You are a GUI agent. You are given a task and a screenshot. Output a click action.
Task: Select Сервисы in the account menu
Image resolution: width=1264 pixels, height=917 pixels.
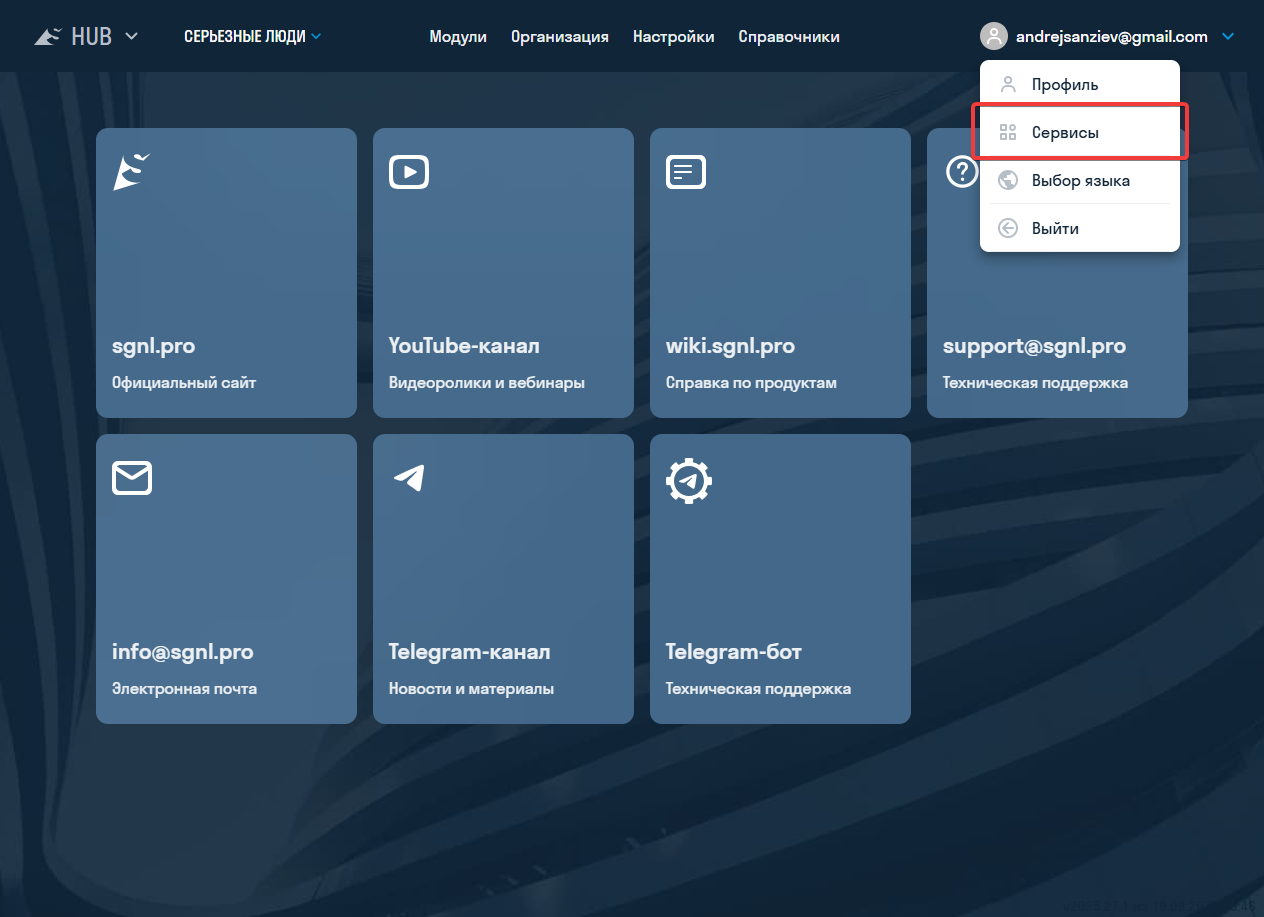pos(1065,133)
